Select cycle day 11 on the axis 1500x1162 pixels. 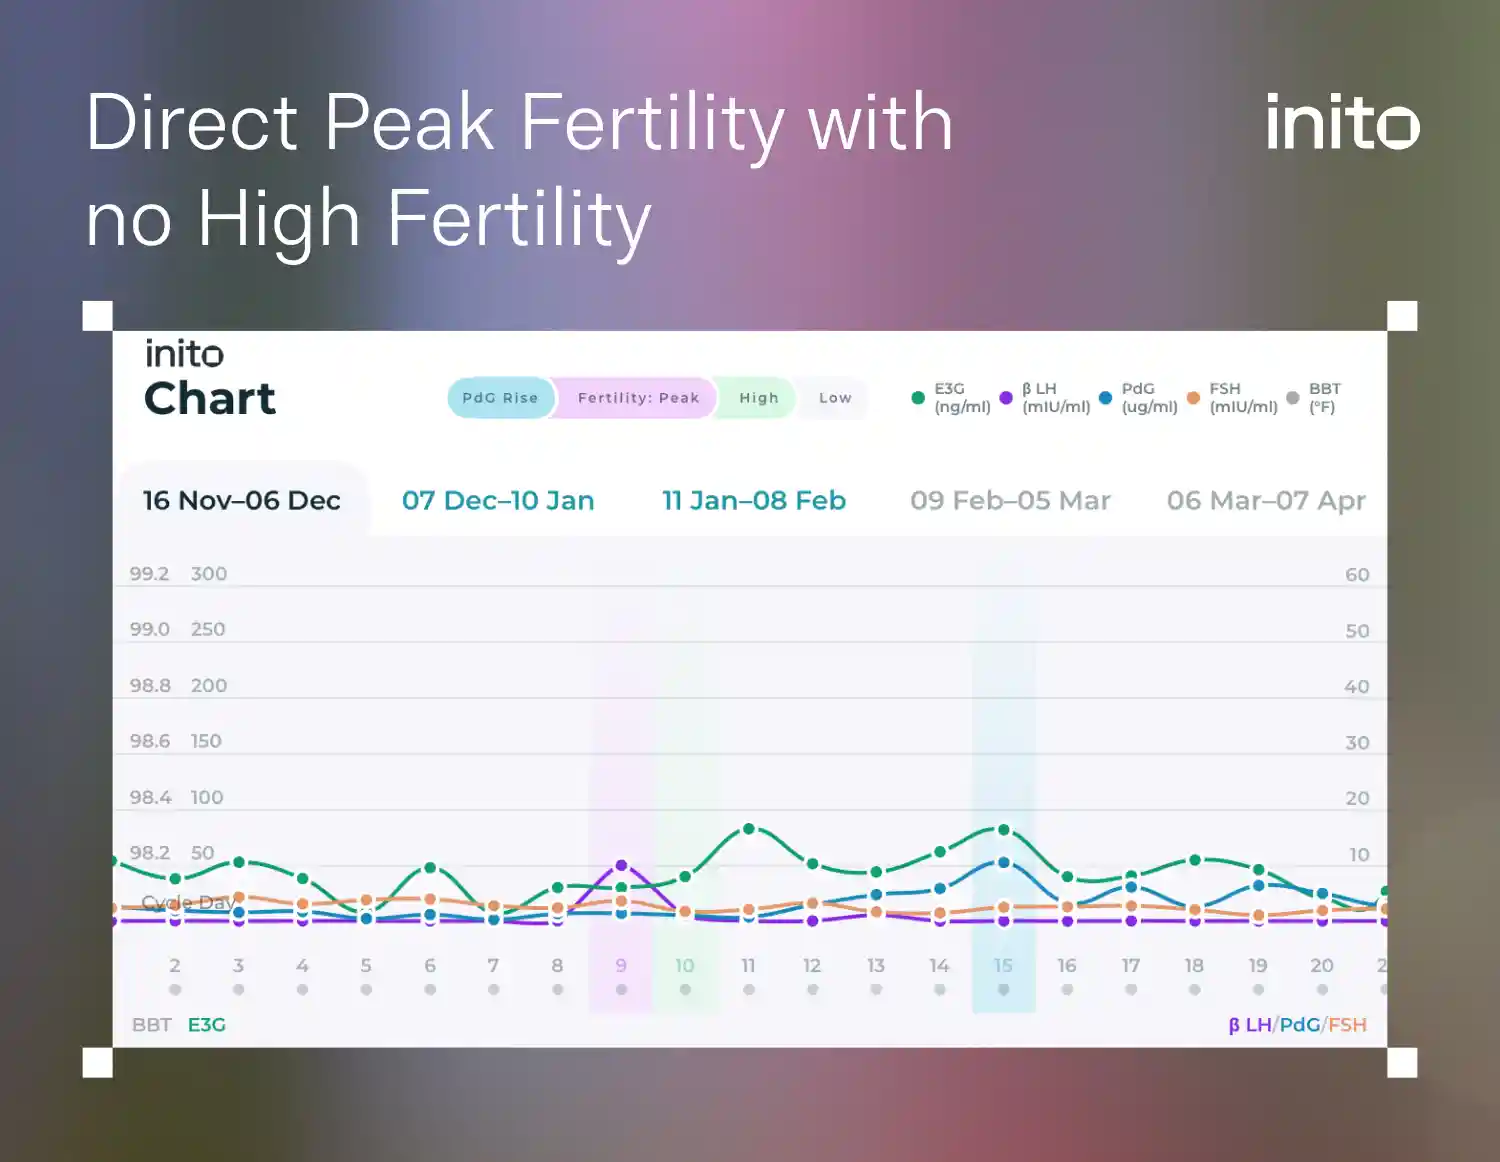(748, 965)
